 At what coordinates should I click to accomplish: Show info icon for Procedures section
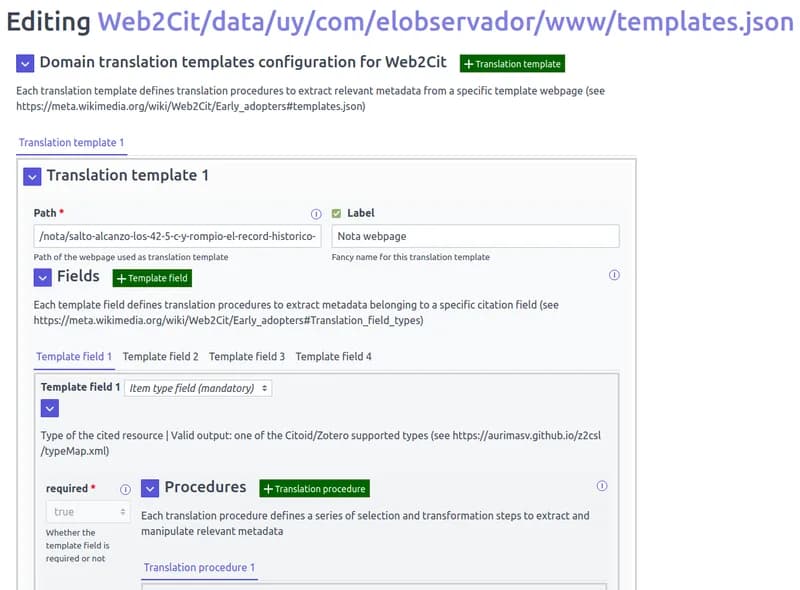point(602,486)
